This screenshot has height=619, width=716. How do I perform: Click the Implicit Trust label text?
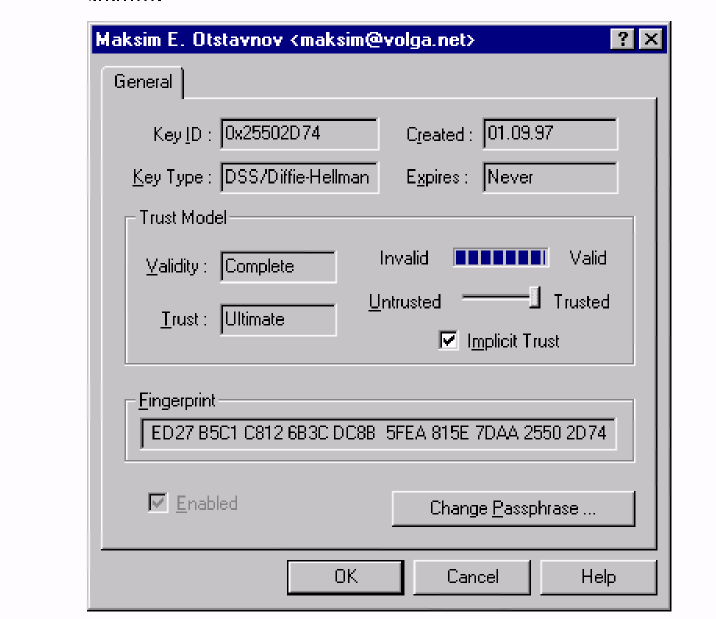[x=513, y=341]
